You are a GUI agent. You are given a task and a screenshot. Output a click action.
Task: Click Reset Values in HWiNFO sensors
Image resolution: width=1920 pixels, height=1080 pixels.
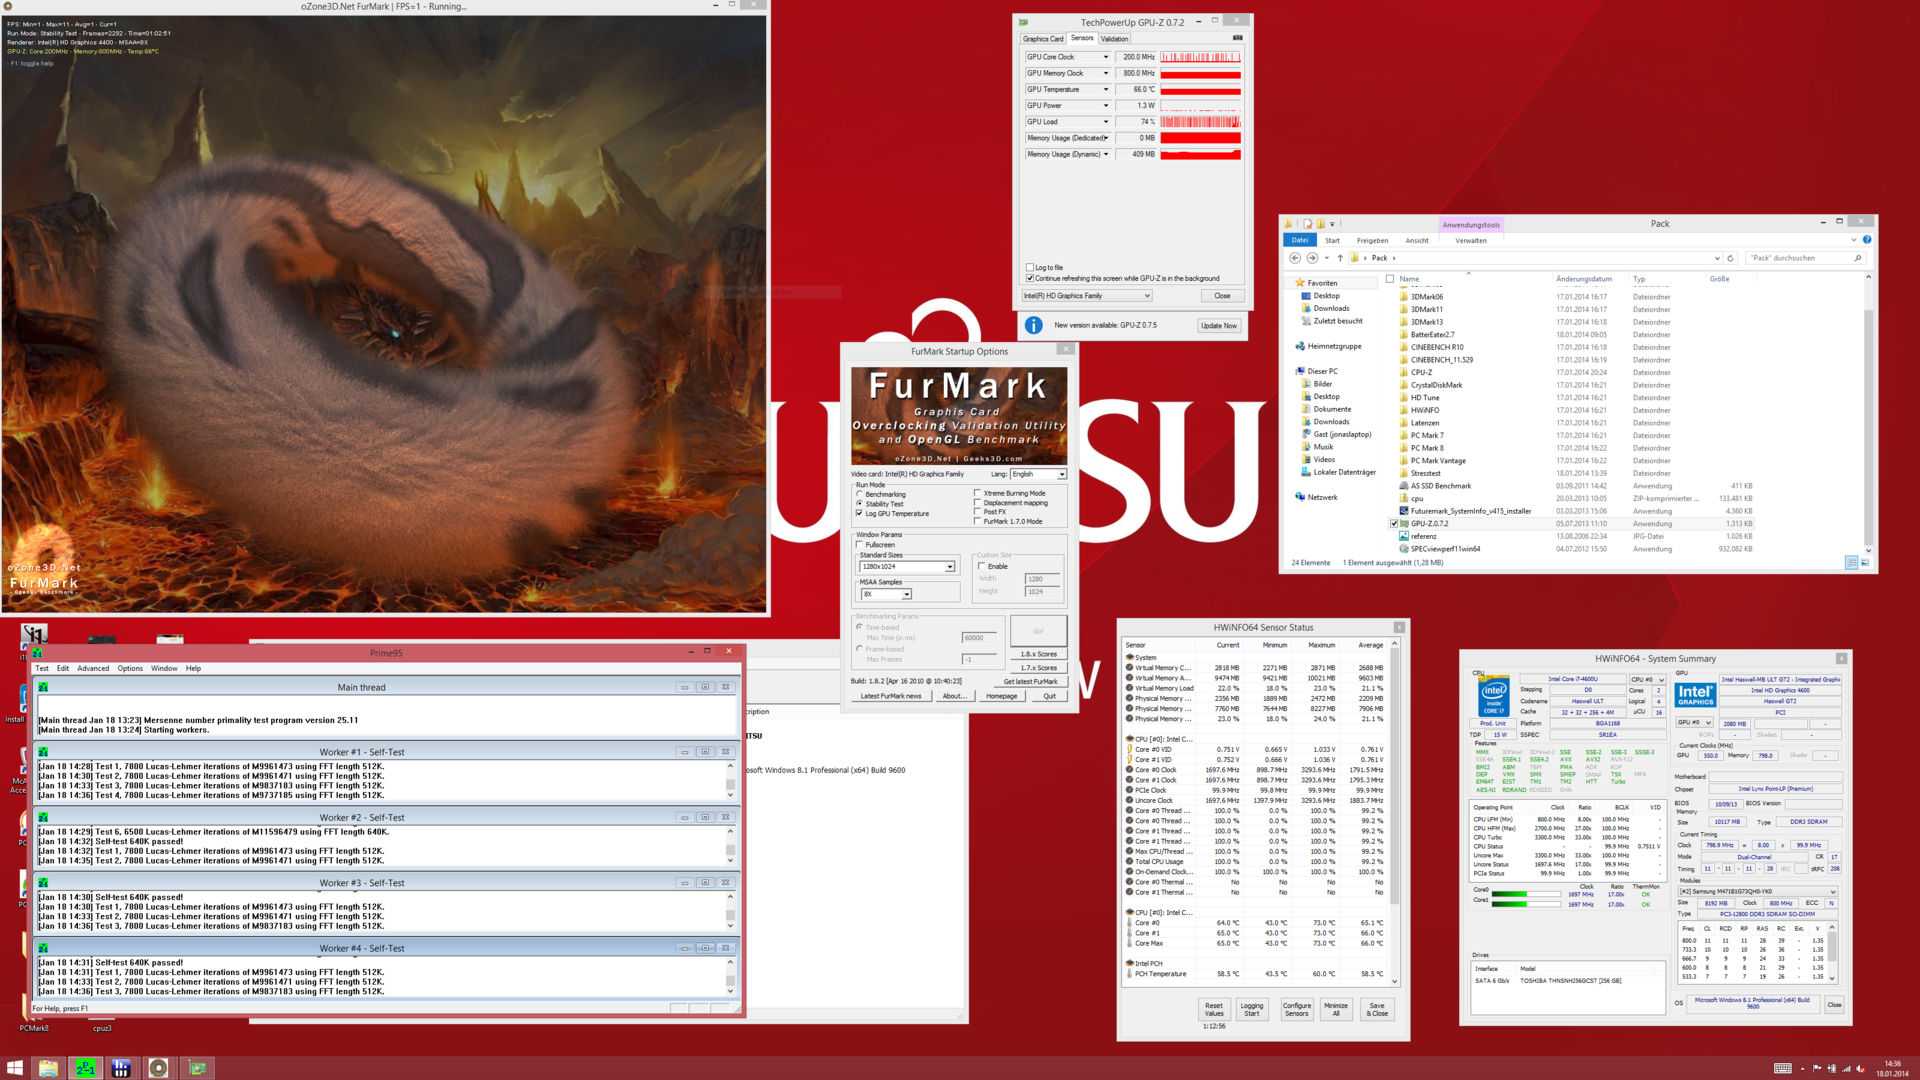tap(1214, 1009)
